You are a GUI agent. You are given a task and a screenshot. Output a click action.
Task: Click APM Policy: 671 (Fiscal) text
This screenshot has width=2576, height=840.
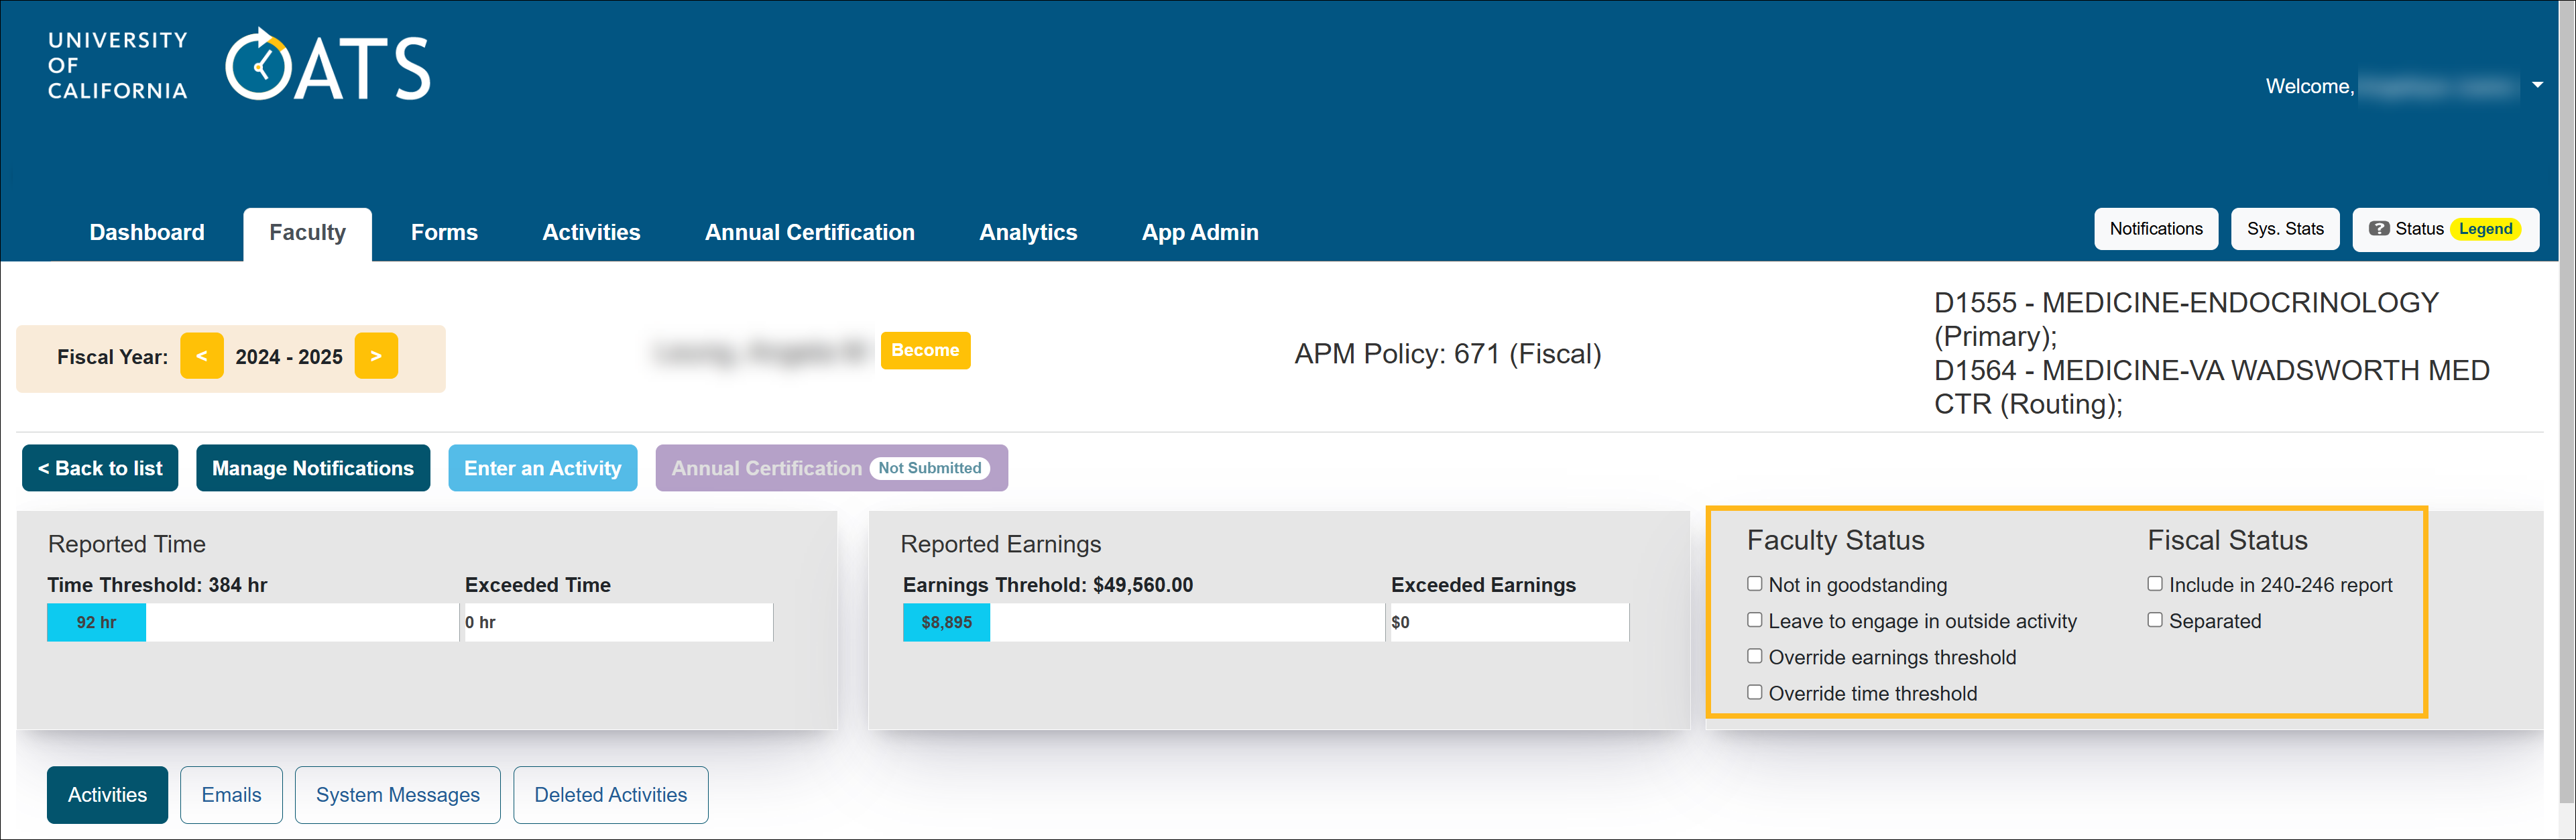pyautogui.click(x=1447, y=354)
